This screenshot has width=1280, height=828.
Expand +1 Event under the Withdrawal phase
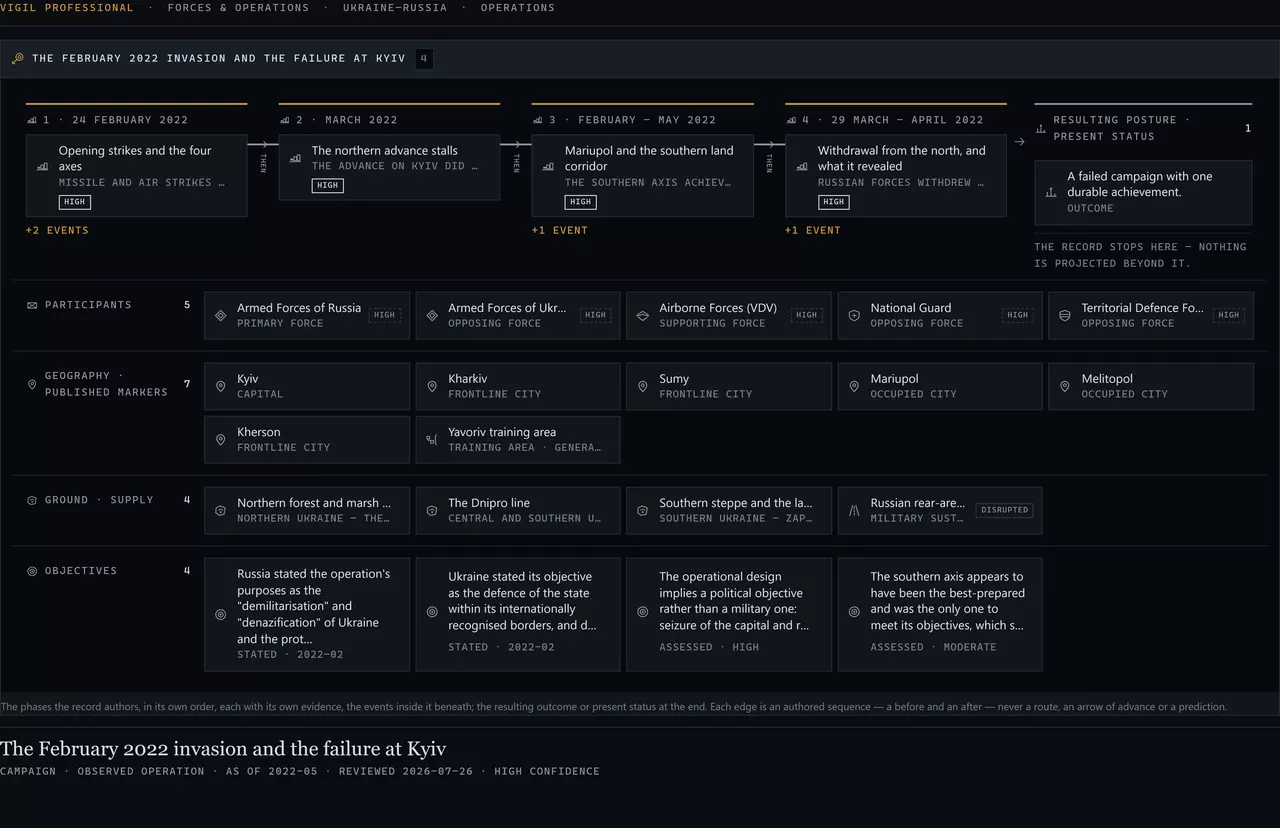813,230
